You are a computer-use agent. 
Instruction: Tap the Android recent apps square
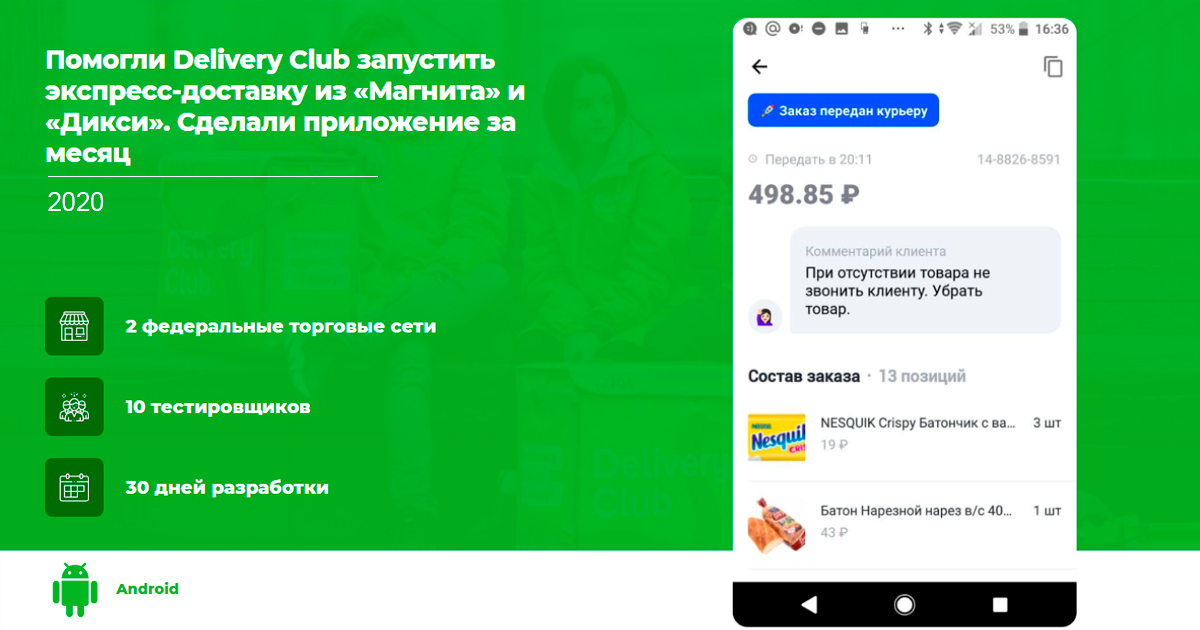(1000, 604)
